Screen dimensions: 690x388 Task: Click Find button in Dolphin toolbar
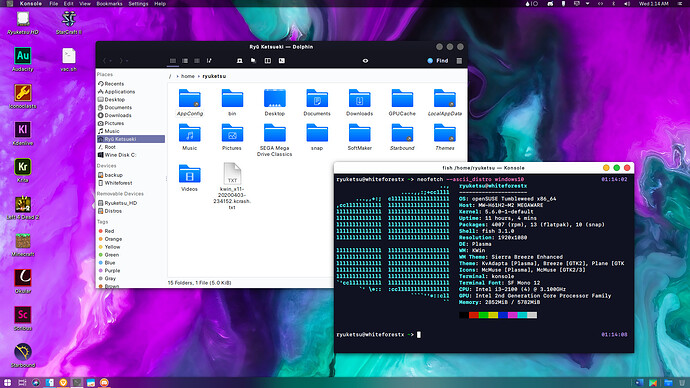tap(438, 61)
